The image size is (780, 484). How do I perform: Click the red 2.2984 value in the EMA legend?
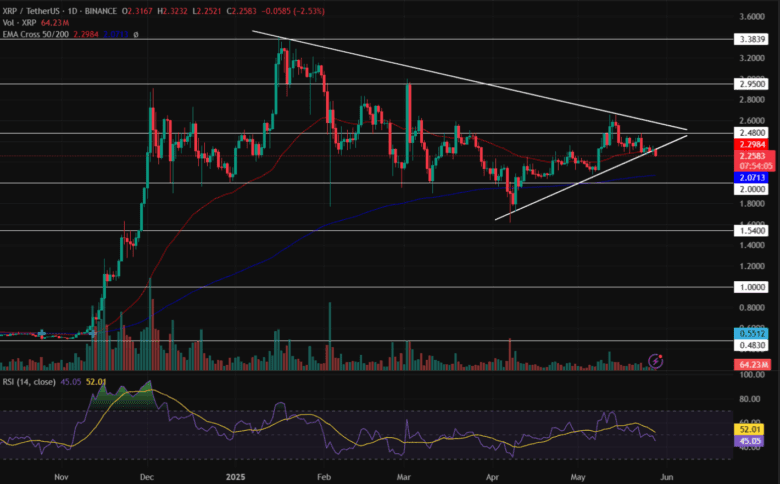coord(86,34)
